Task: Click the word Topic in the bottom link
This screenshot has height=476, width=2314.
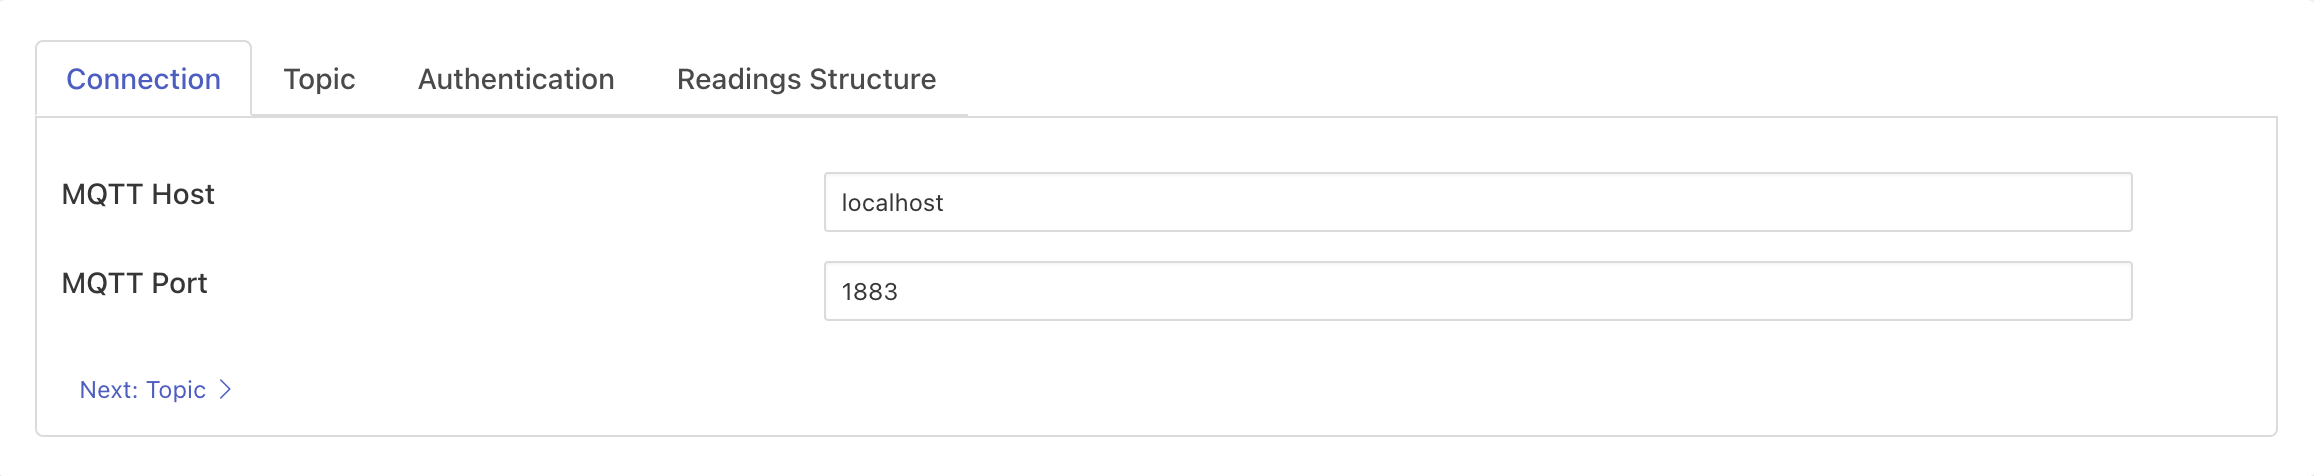Action: (x=176, y=390)
